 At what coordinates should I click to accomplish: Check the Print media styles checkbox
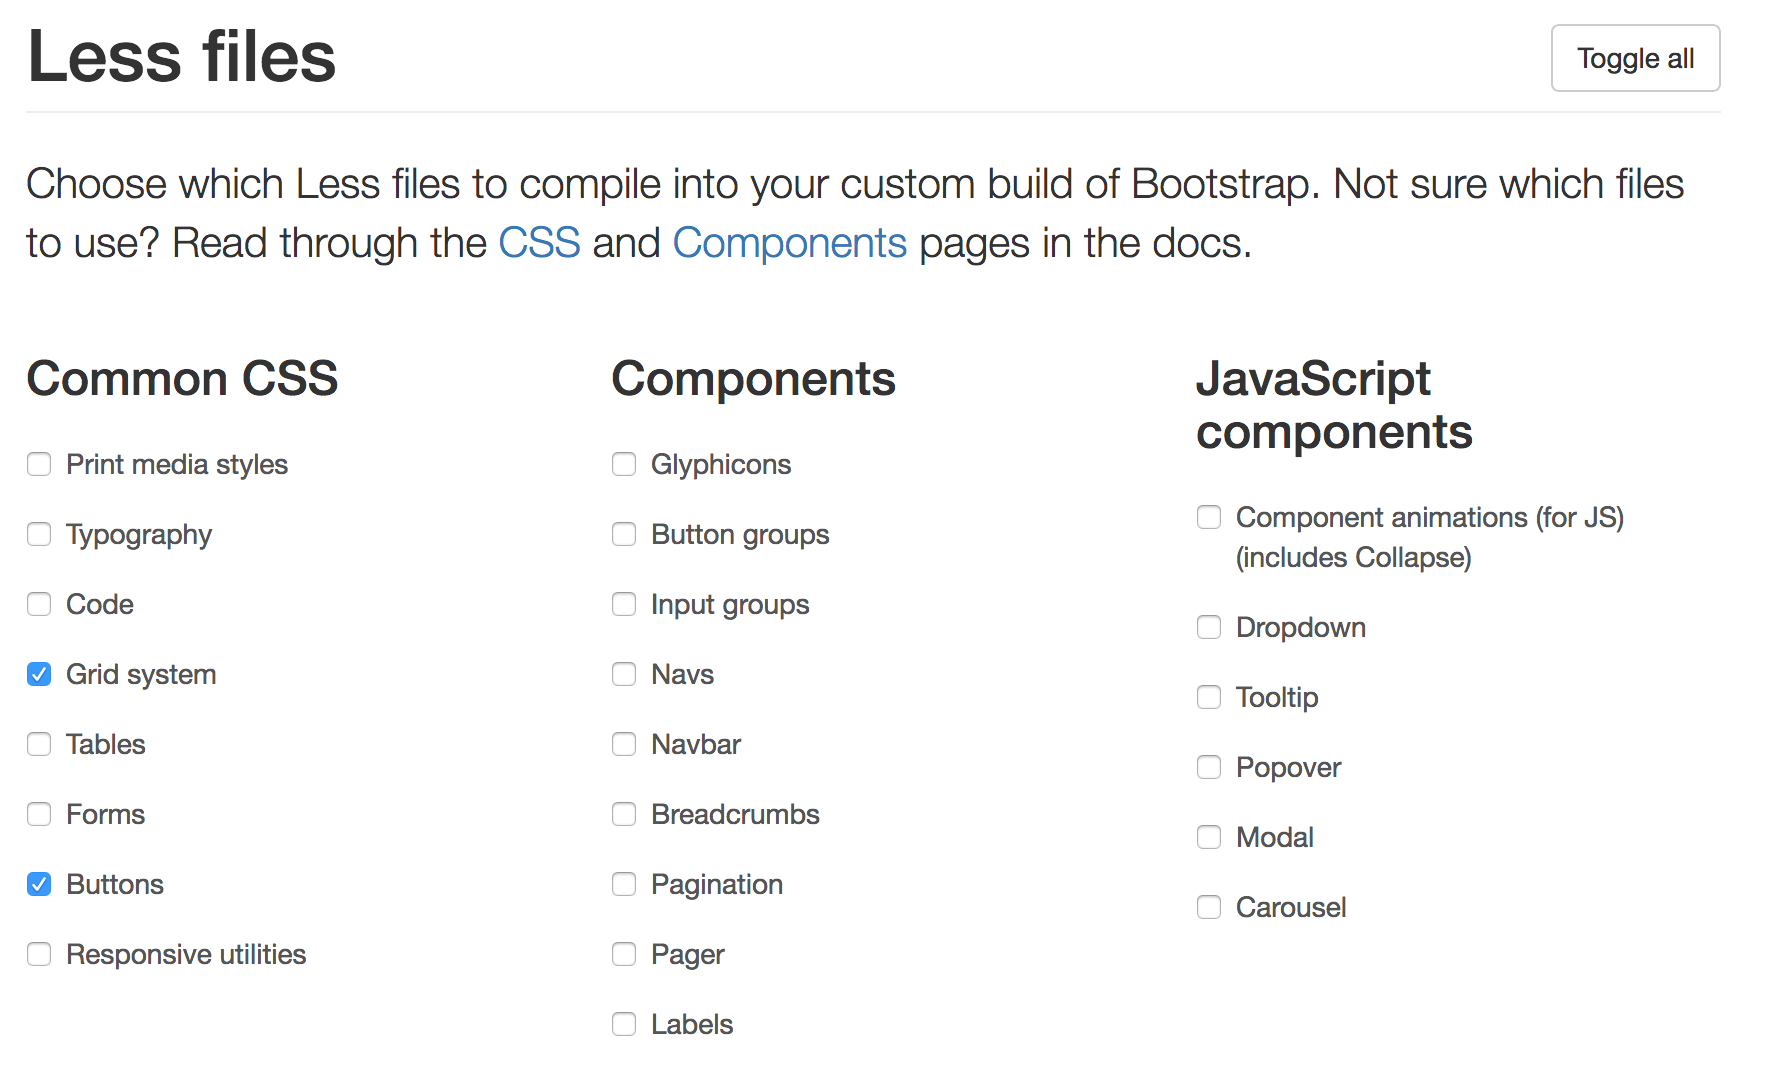coord(38,464)
